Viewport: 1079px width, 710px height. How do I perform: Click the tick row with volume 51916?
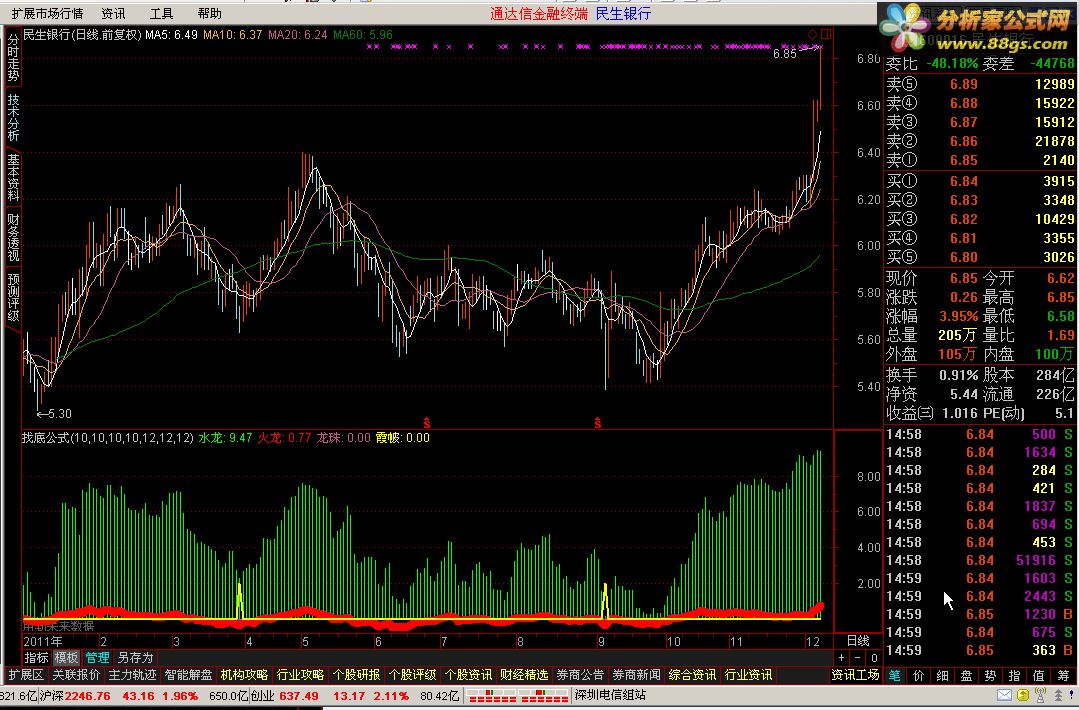pos(979,560)
